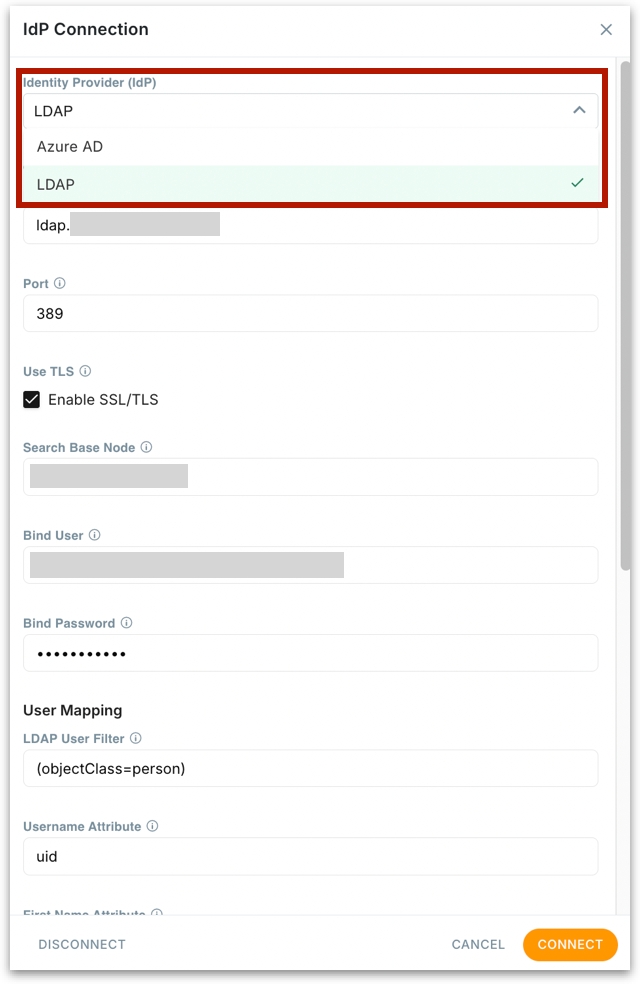Click the DISCONNECT button
The image size is (640, 984).
(x=82, y=944)
